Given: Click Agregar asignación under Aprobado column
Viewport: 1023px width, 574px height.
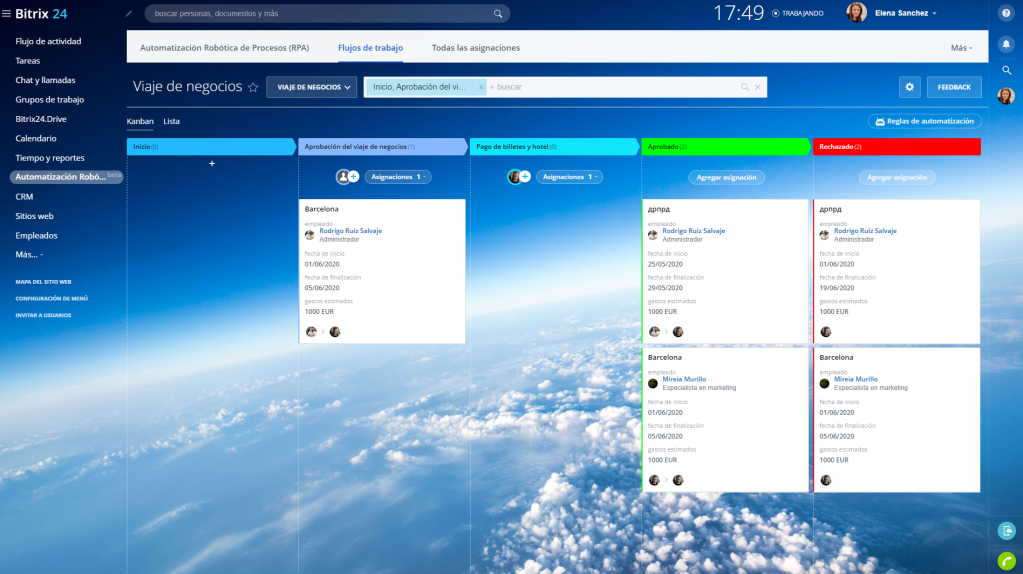Looking at the screenshot, I should click(727, 177).
